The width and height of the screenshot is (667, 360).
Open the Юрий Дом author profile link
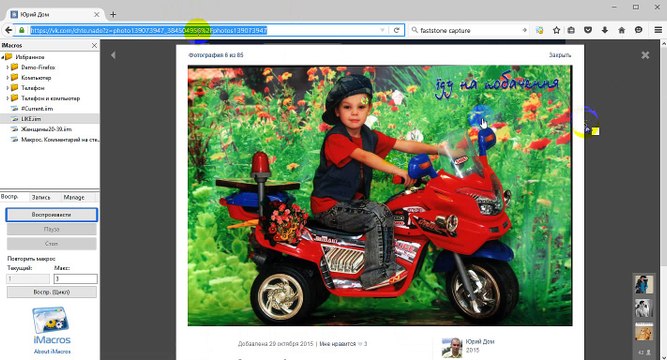[x=480, y=341]
